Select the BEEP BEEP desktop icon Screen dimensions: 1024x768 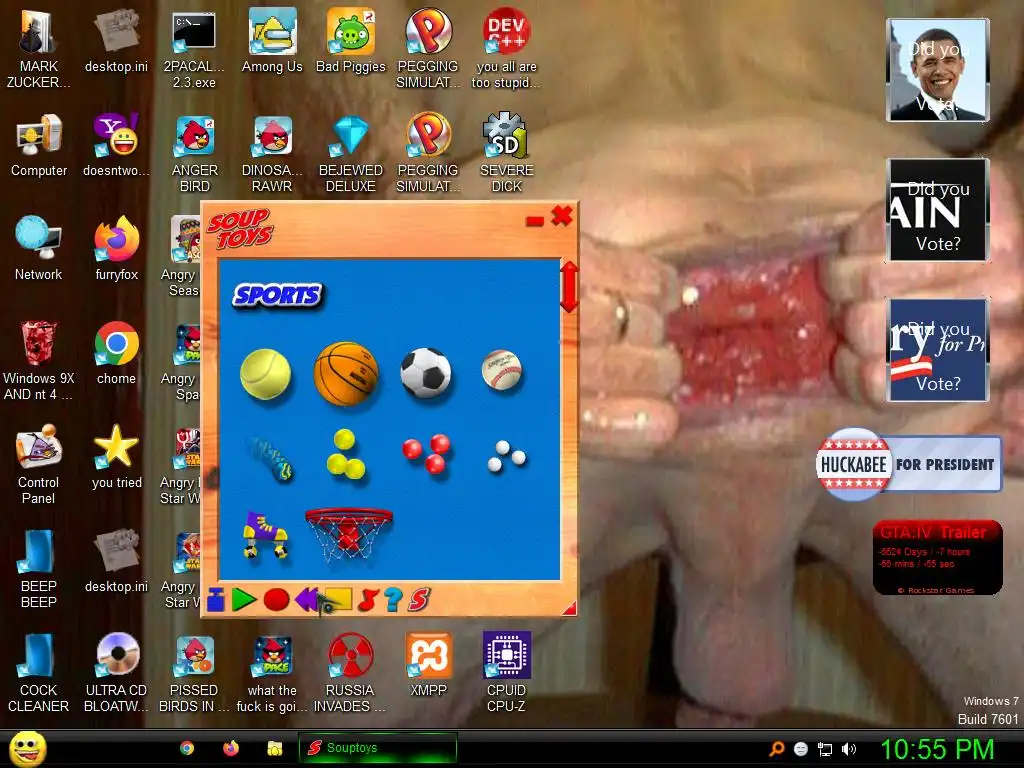39,568
